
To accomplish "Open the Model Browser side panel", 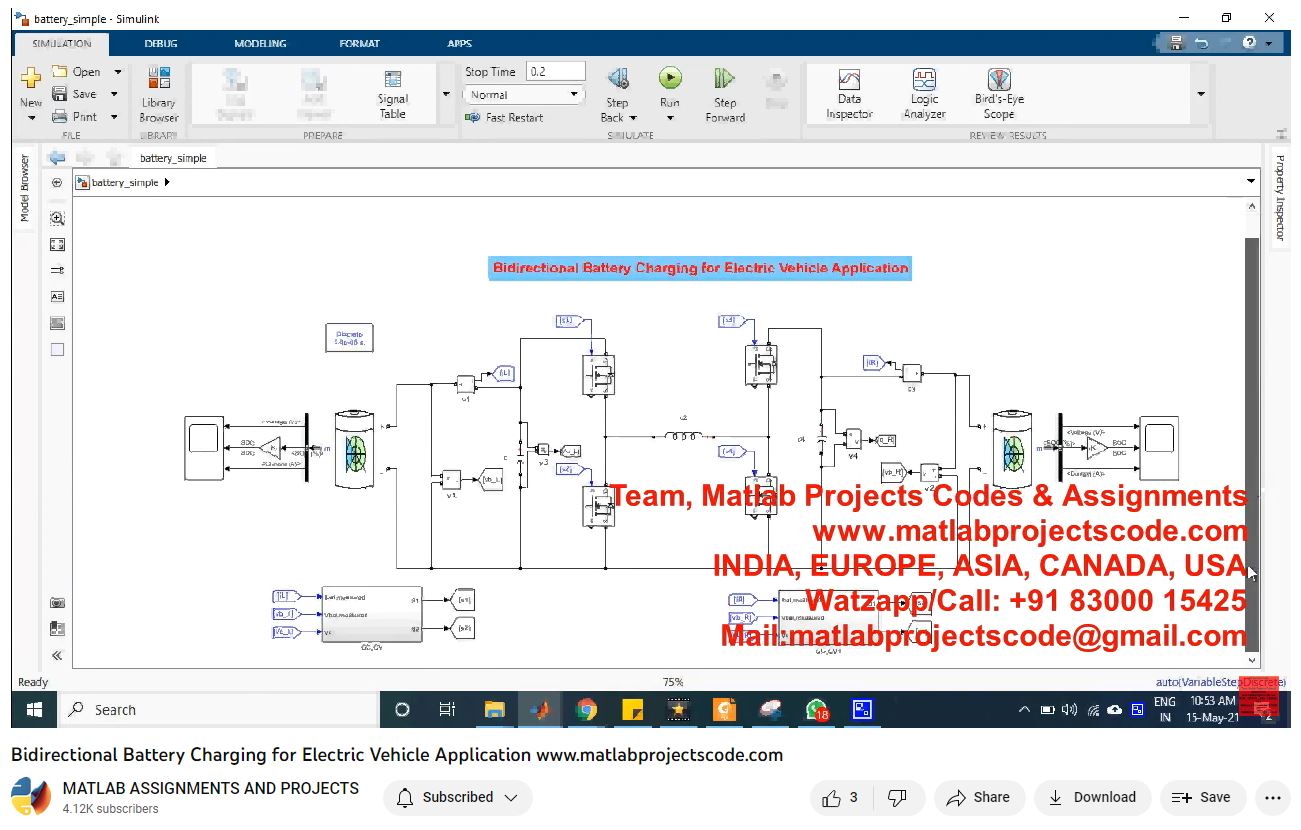I will [25, 187].
